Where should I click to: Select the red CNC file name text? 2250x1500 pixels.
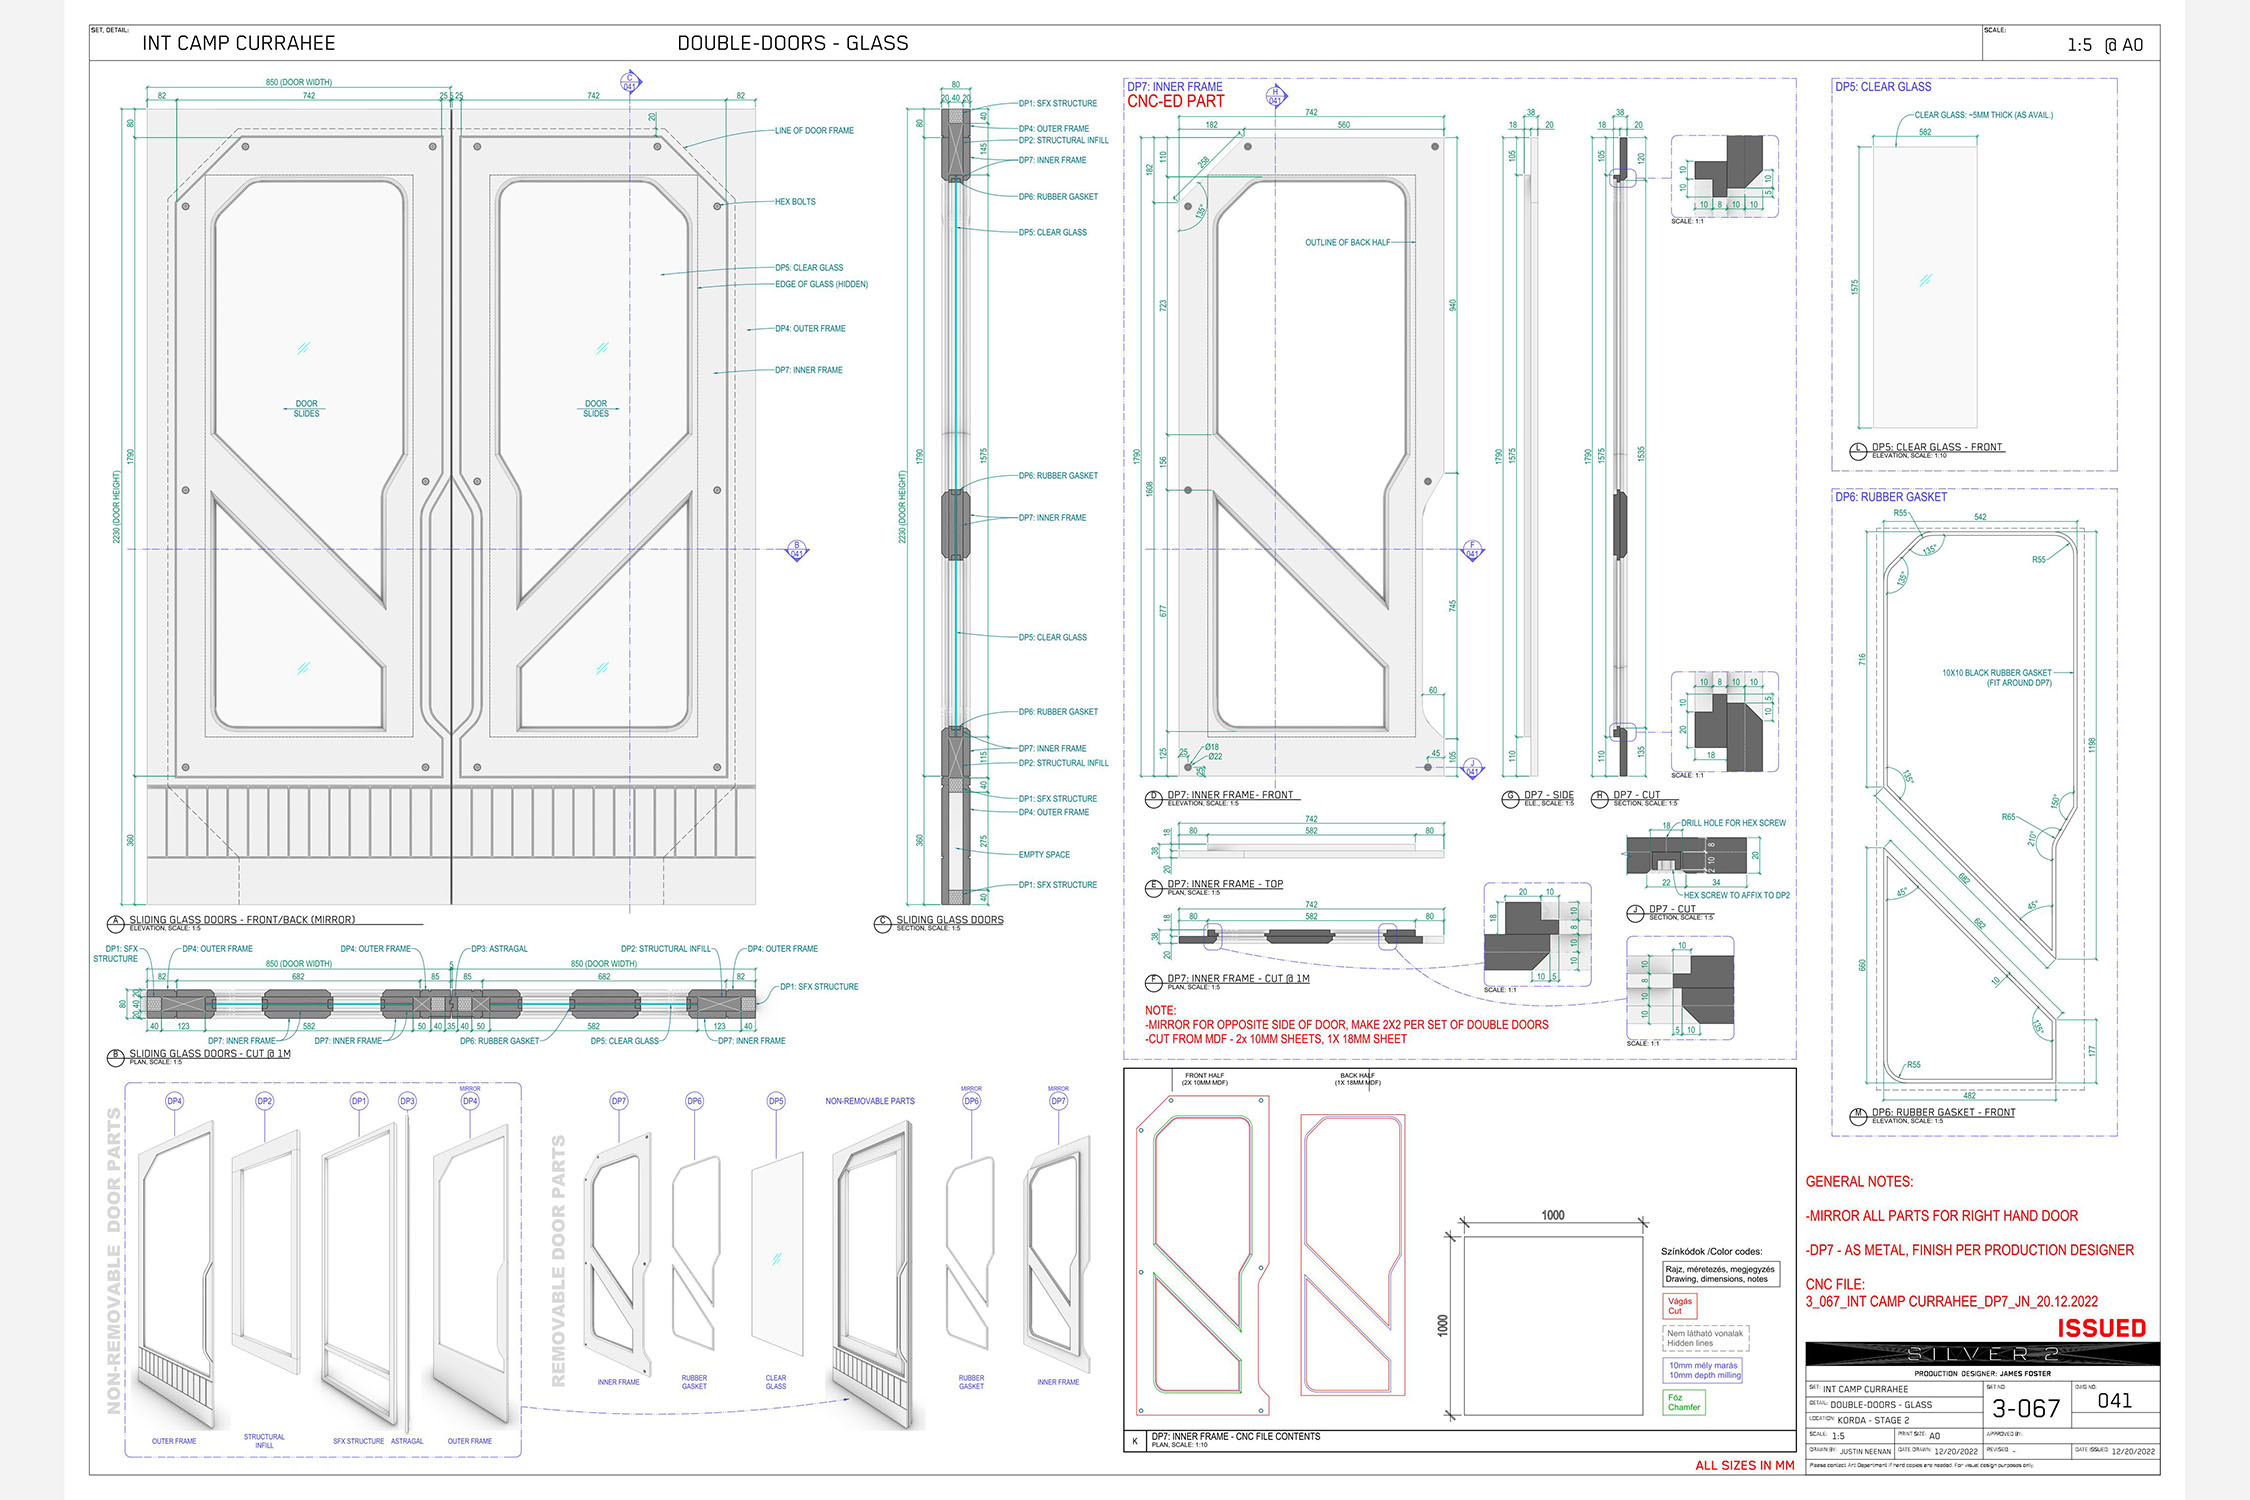pyautogui.click(x=1952, y=1302)
